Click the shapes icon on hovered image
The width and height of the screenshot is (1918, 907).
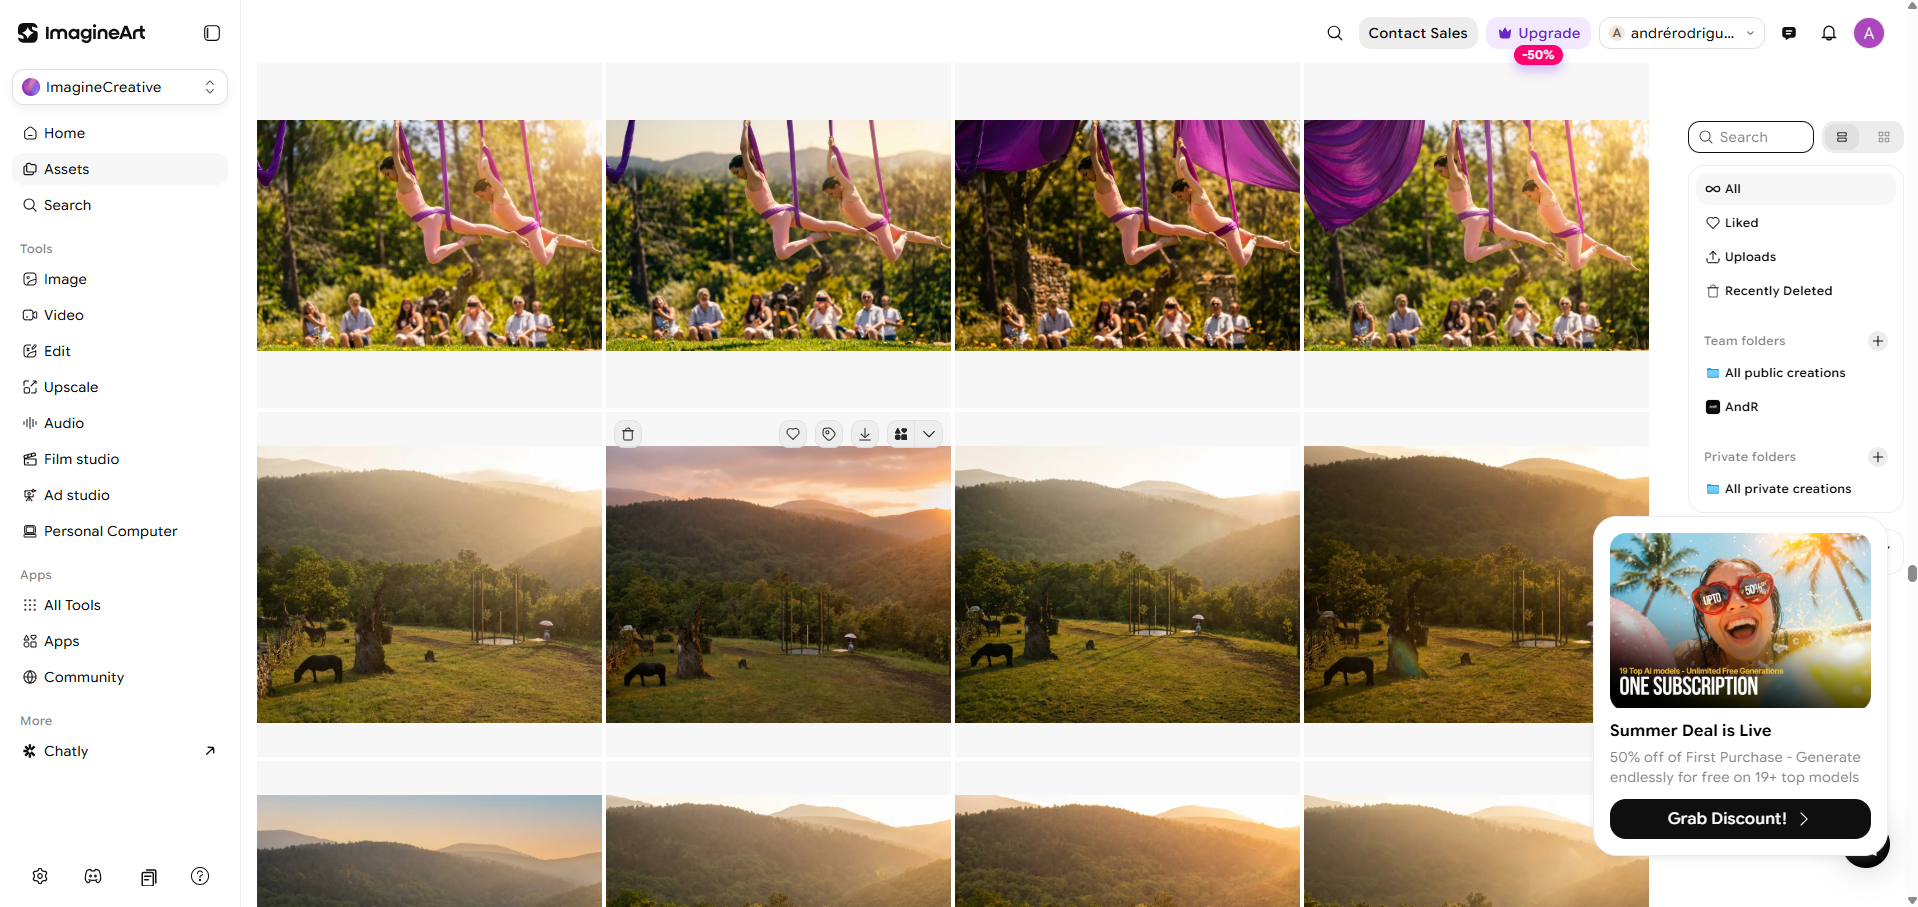coord(901,434)
